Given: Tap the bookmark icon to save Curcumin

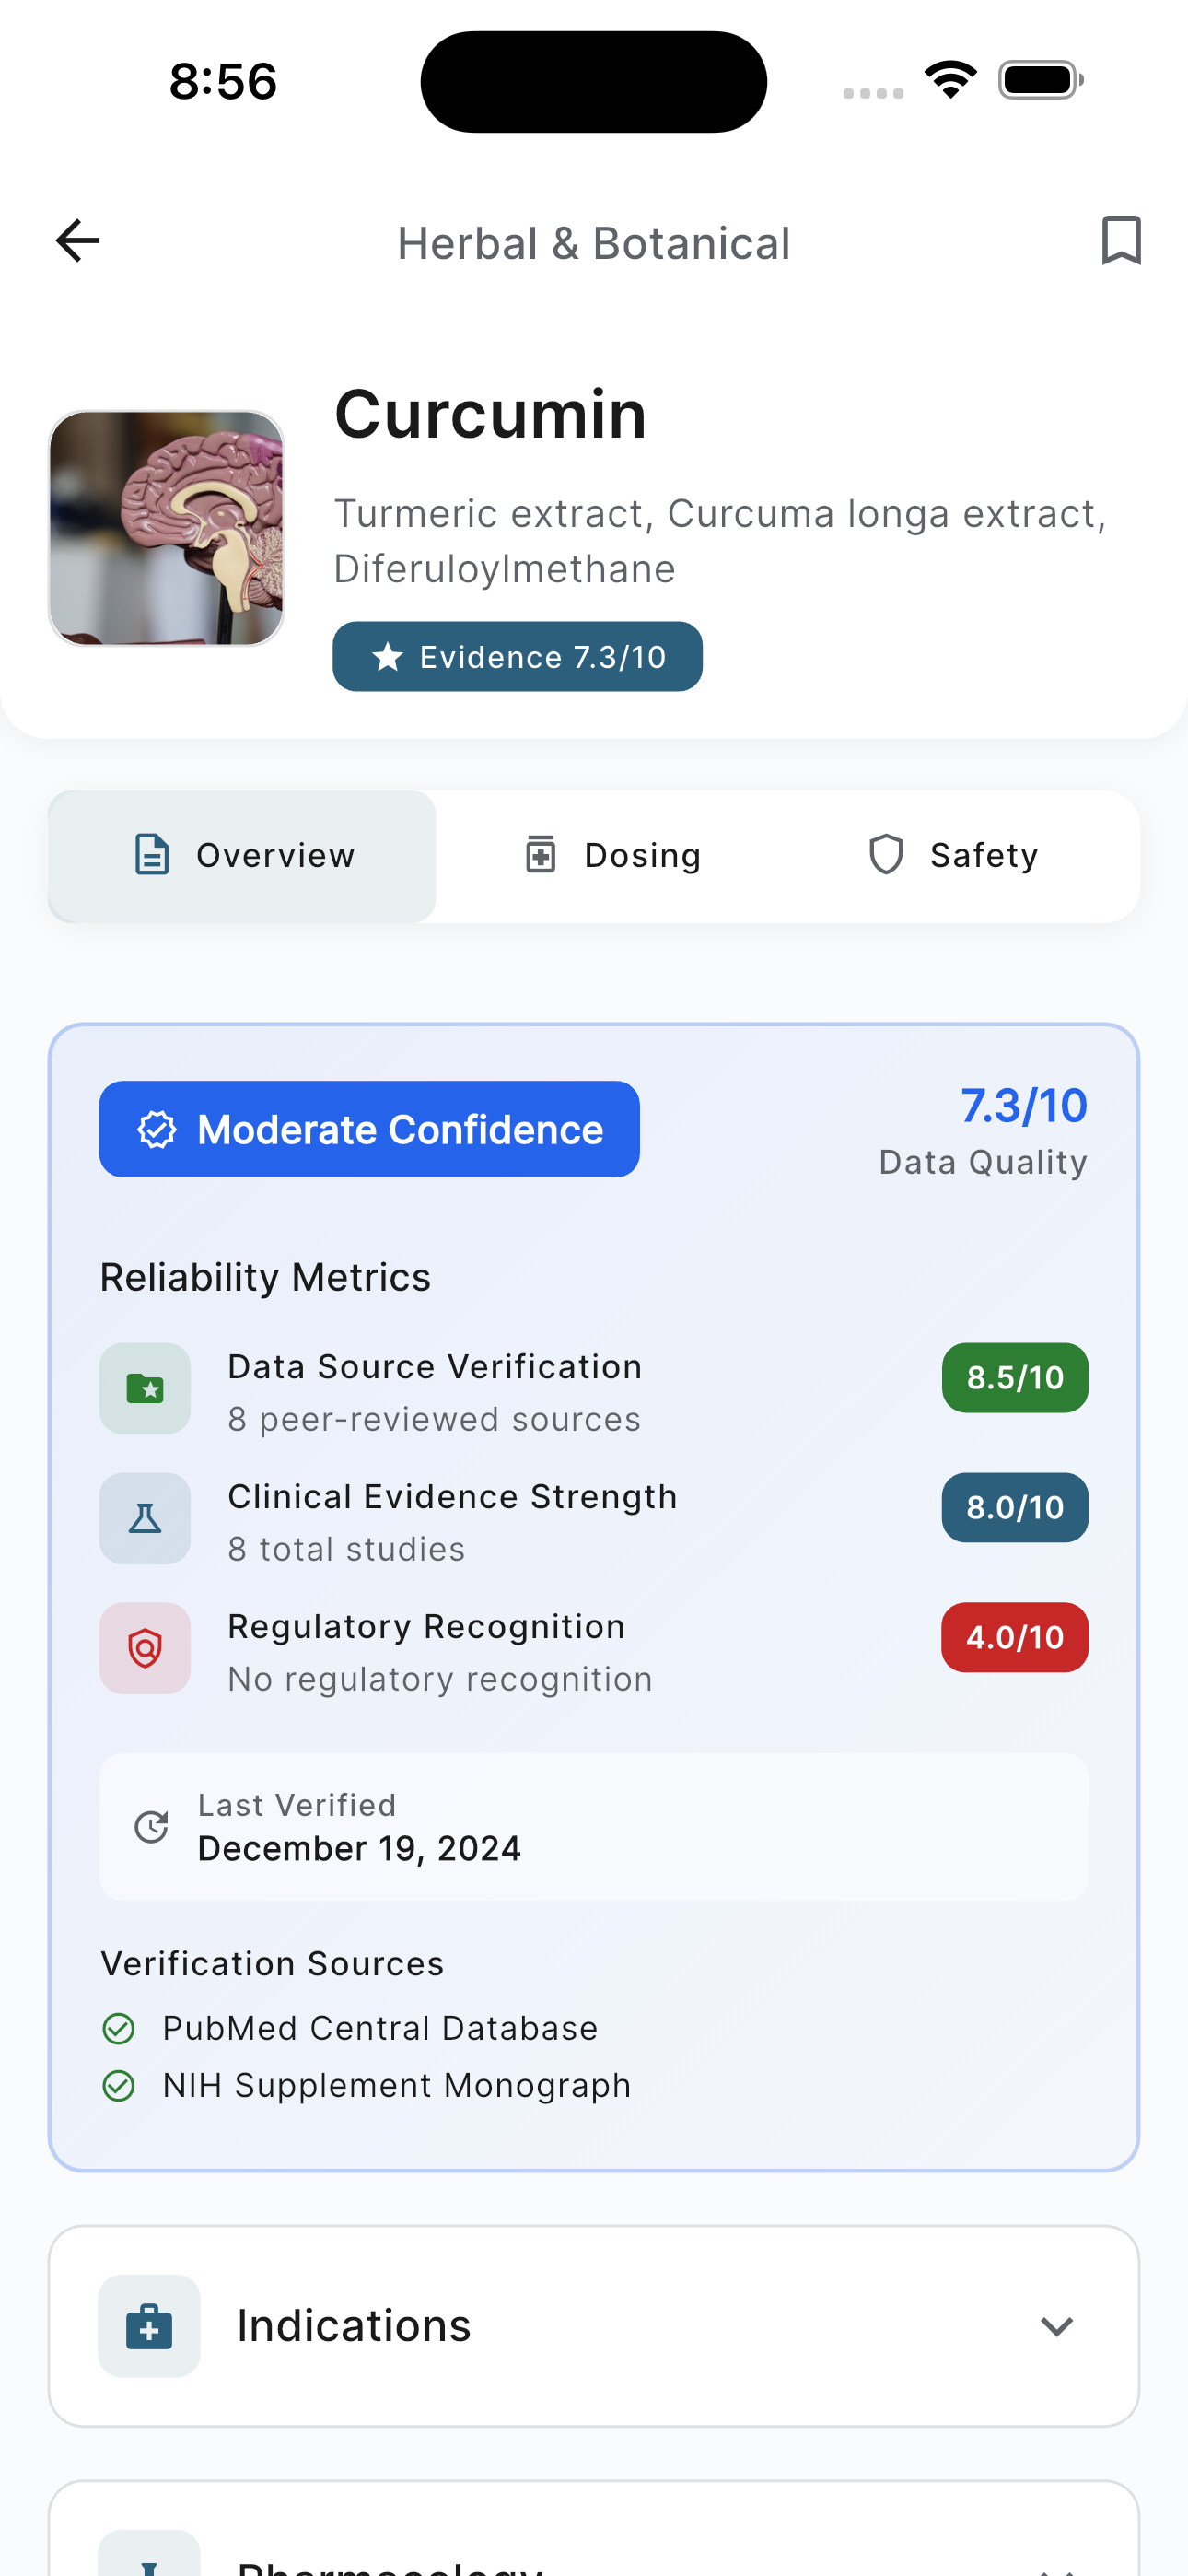Looking at the screenshot, I should [1118, 240].
